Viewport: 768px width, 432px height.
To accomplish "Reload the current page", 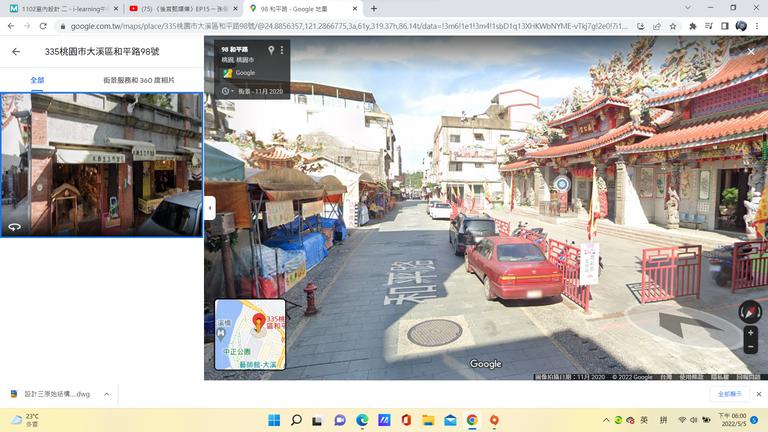I will click(43, 26).
